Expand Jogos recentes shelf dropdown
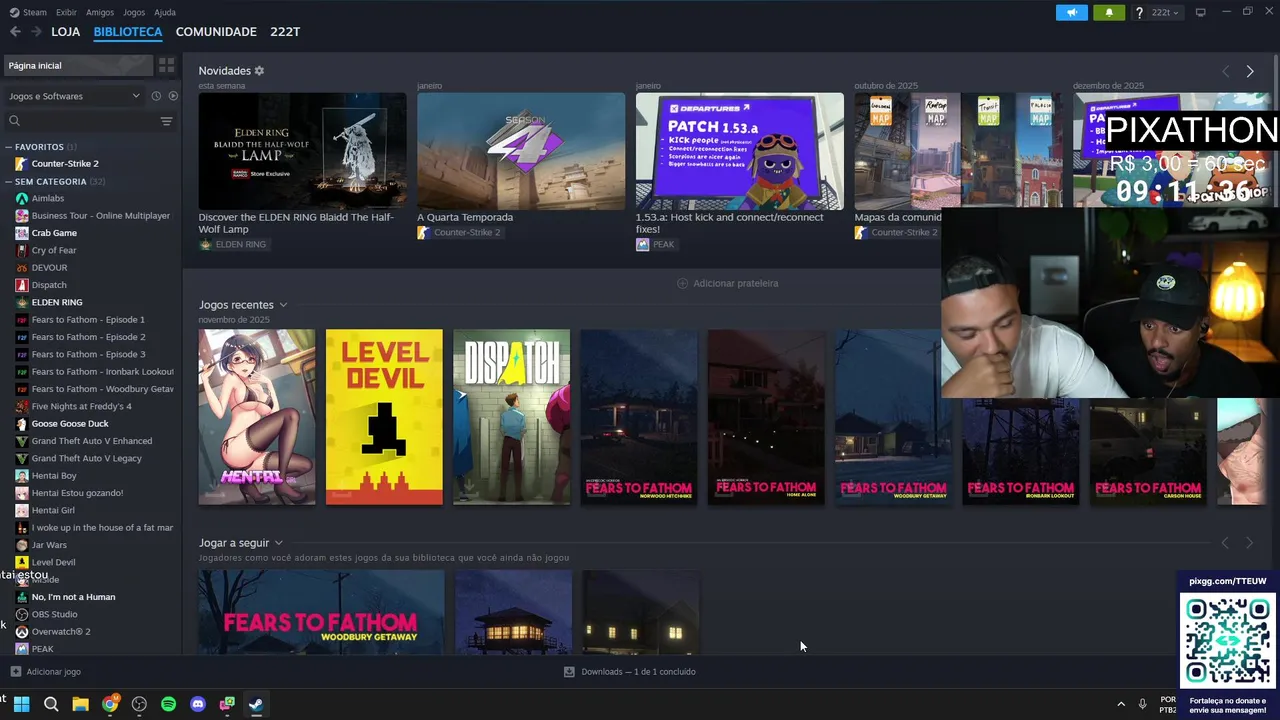1280x720 pixels. (x=283, y=305)
